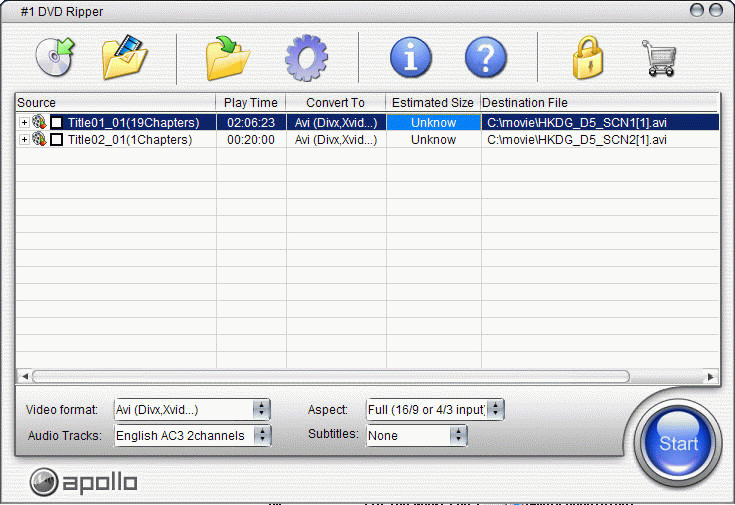
Task: Sort by the Play Time column header
Action: click(251, 103)
